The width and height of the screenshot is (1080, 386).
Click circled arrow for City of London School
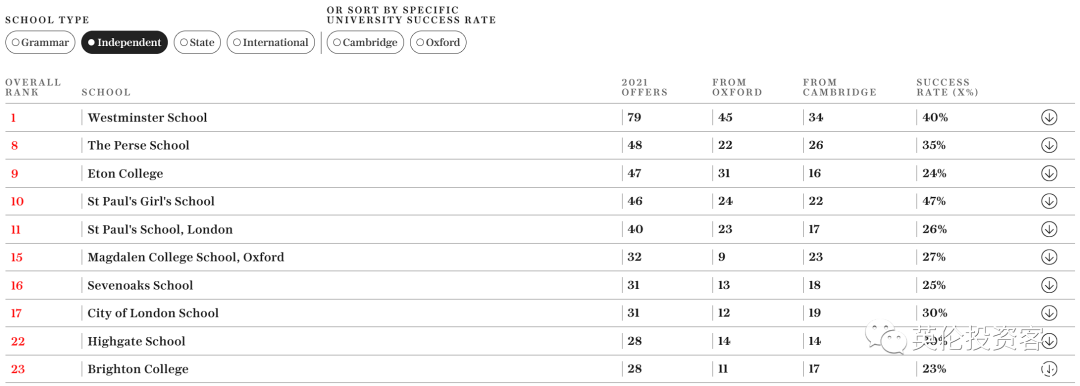1048,313
